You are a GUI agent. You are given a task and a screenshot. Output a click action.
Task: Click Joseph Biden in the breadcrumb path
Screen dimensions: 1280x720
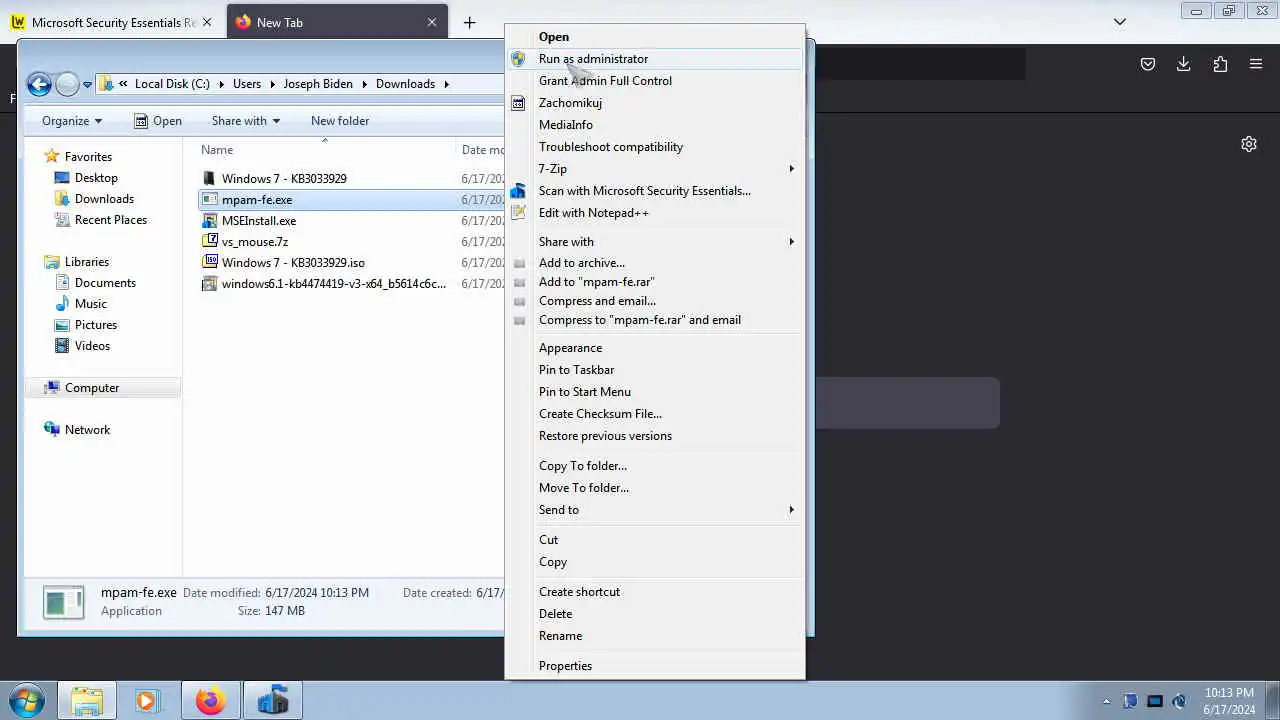[318, 84]
